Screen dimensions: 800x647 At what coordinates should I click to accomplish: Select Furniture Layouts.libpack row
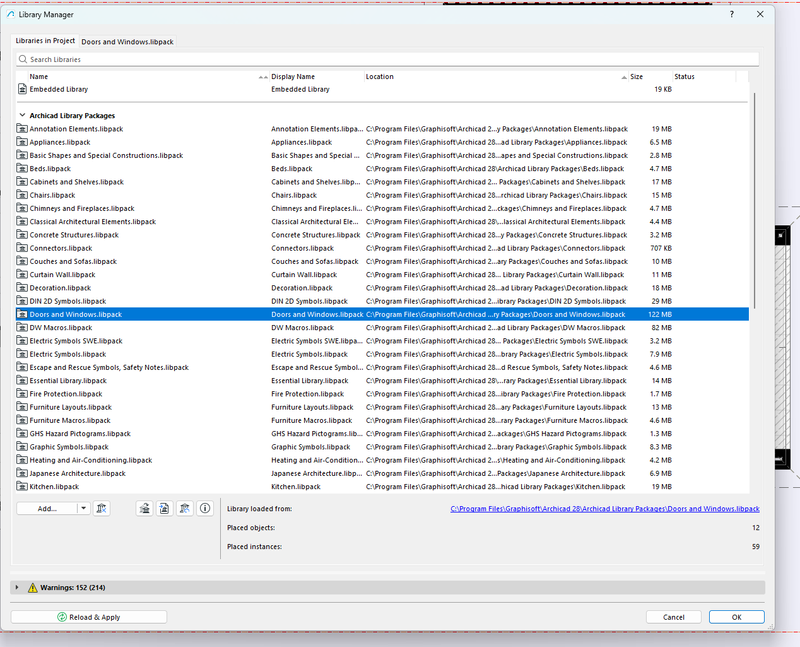click(x=383, y=407)
